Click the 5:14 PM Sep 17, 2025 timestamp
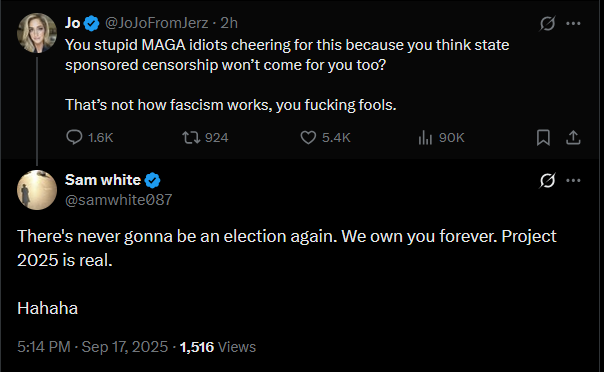The image size is (604, 372). coord(92,347)
